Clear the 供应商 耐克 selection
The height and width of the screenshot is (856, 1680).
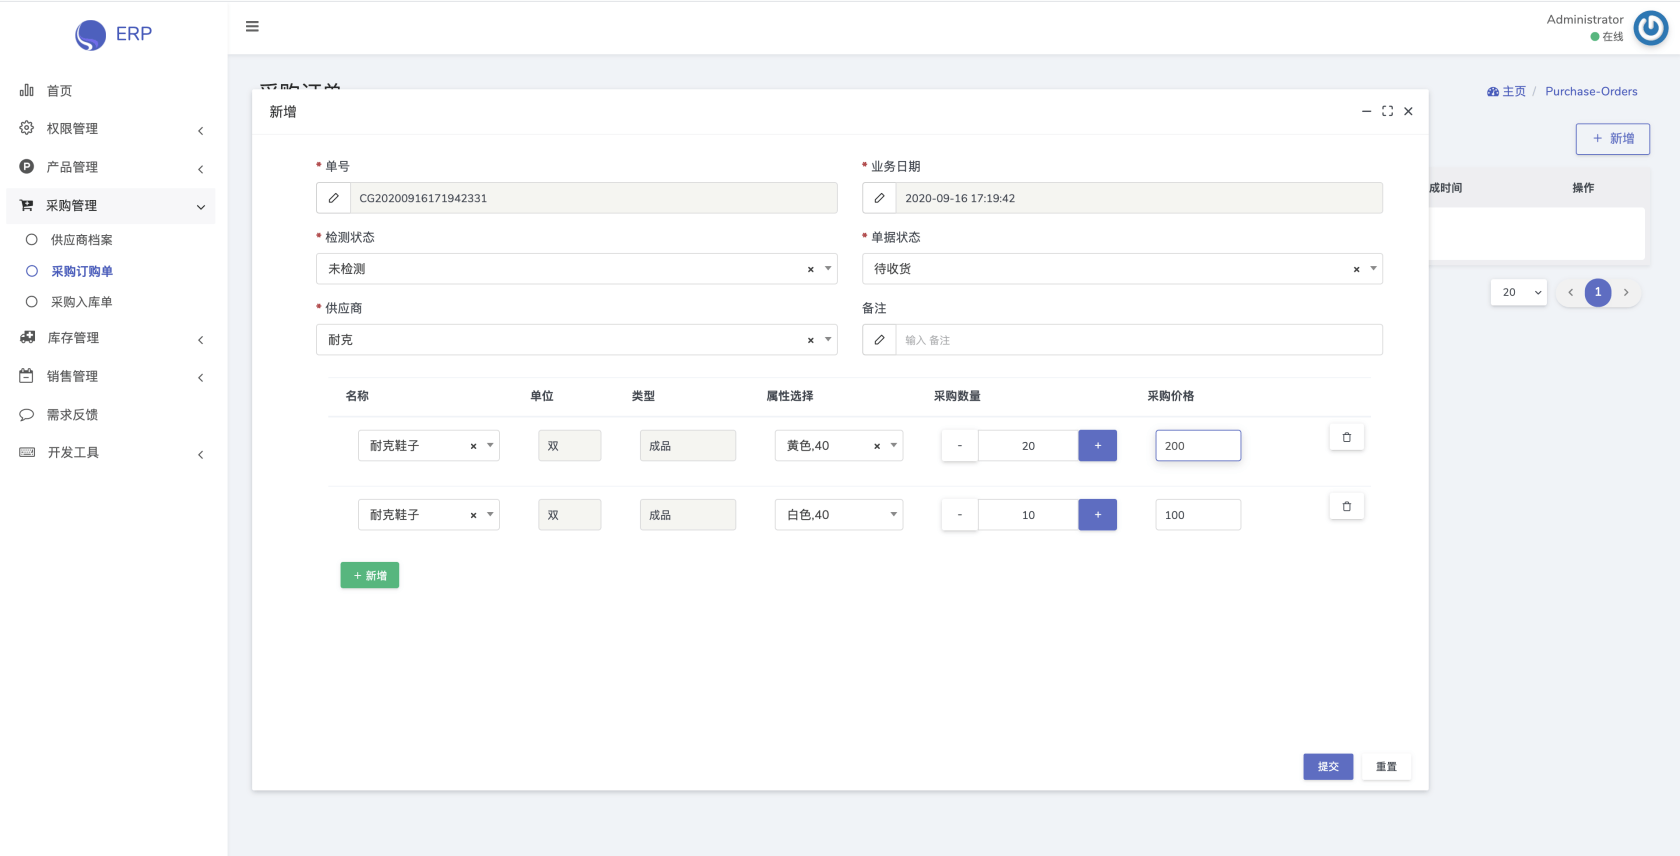point(810,340)
